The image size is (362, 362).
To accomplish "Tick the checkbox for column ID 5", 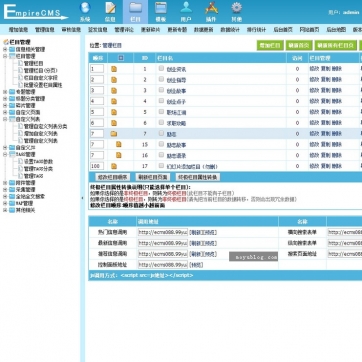I will coord(161,112).
